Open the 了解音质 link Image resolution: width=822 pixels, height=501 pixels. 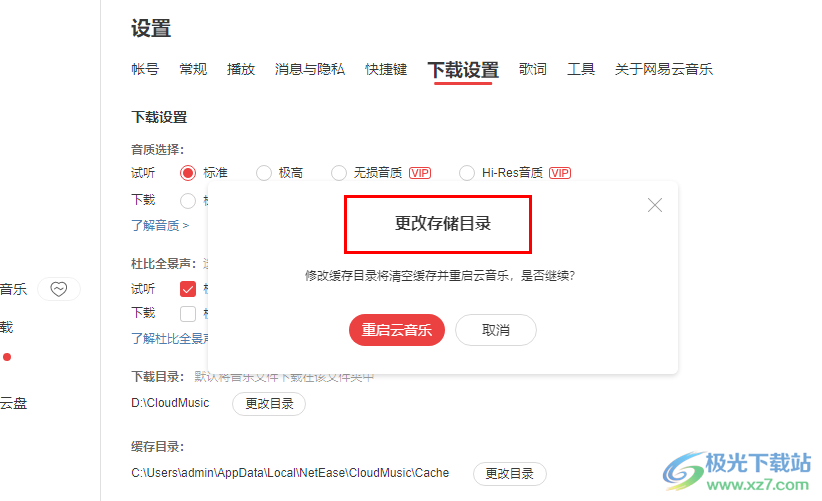[160, 225]
